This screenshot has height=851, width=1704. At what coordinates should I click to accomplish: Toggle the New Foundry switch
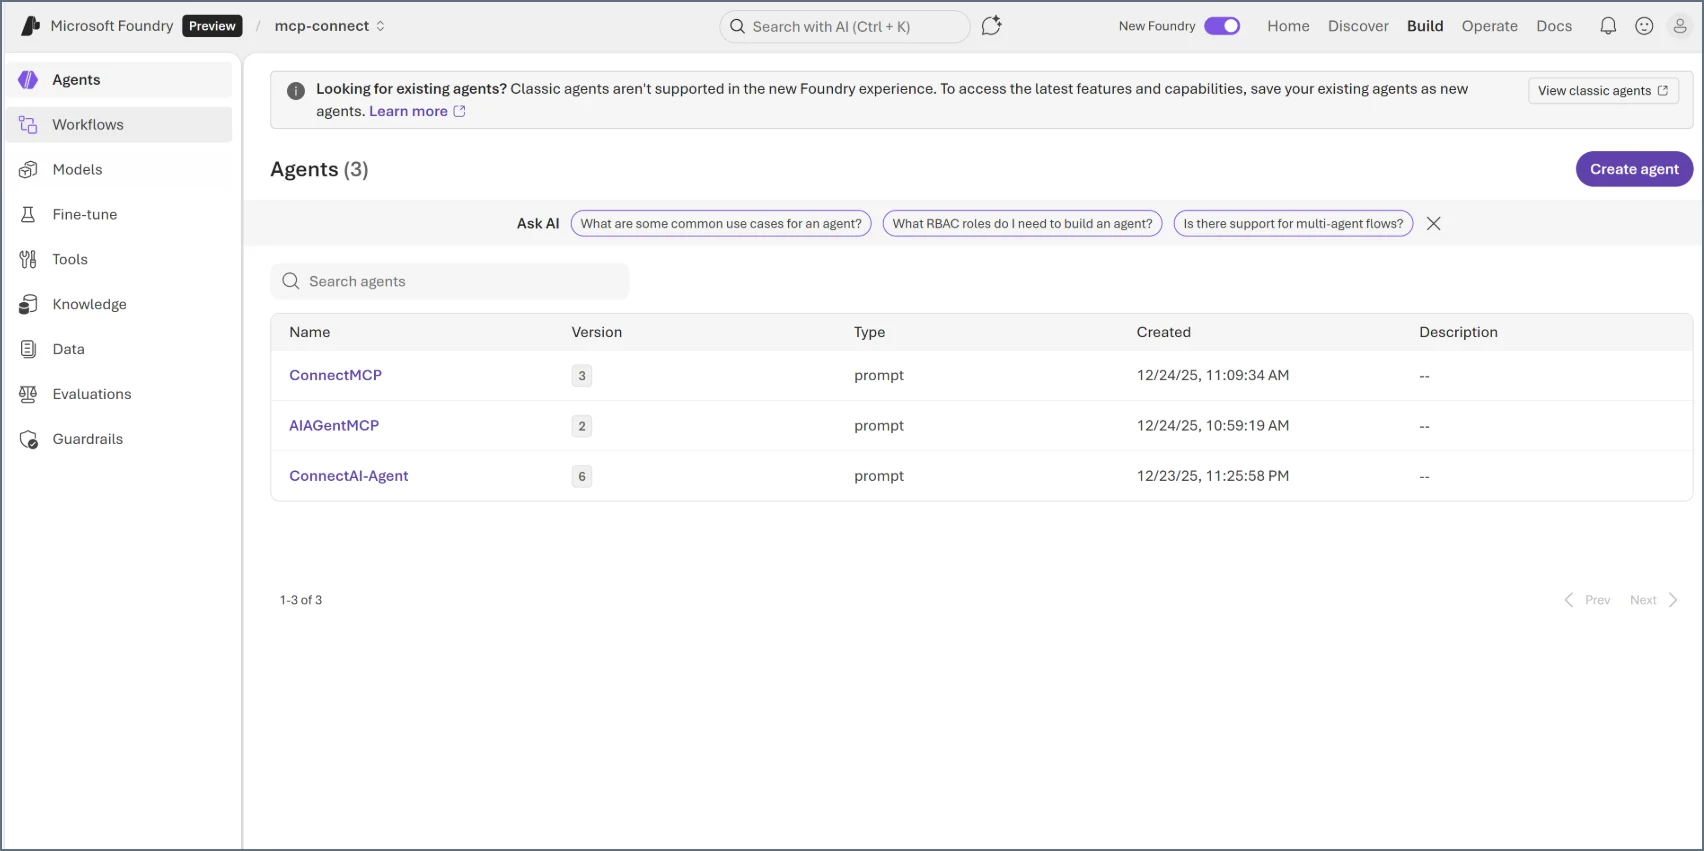click(1222, 26)
